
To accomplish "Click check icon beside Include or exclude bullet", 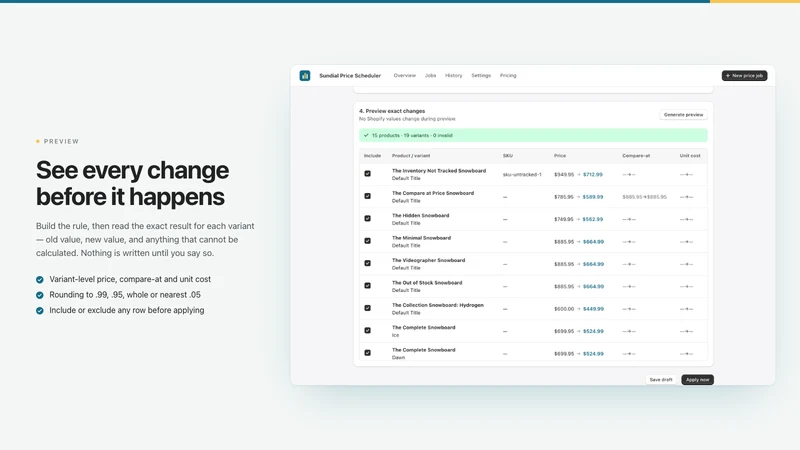I will tap(40, 311).
